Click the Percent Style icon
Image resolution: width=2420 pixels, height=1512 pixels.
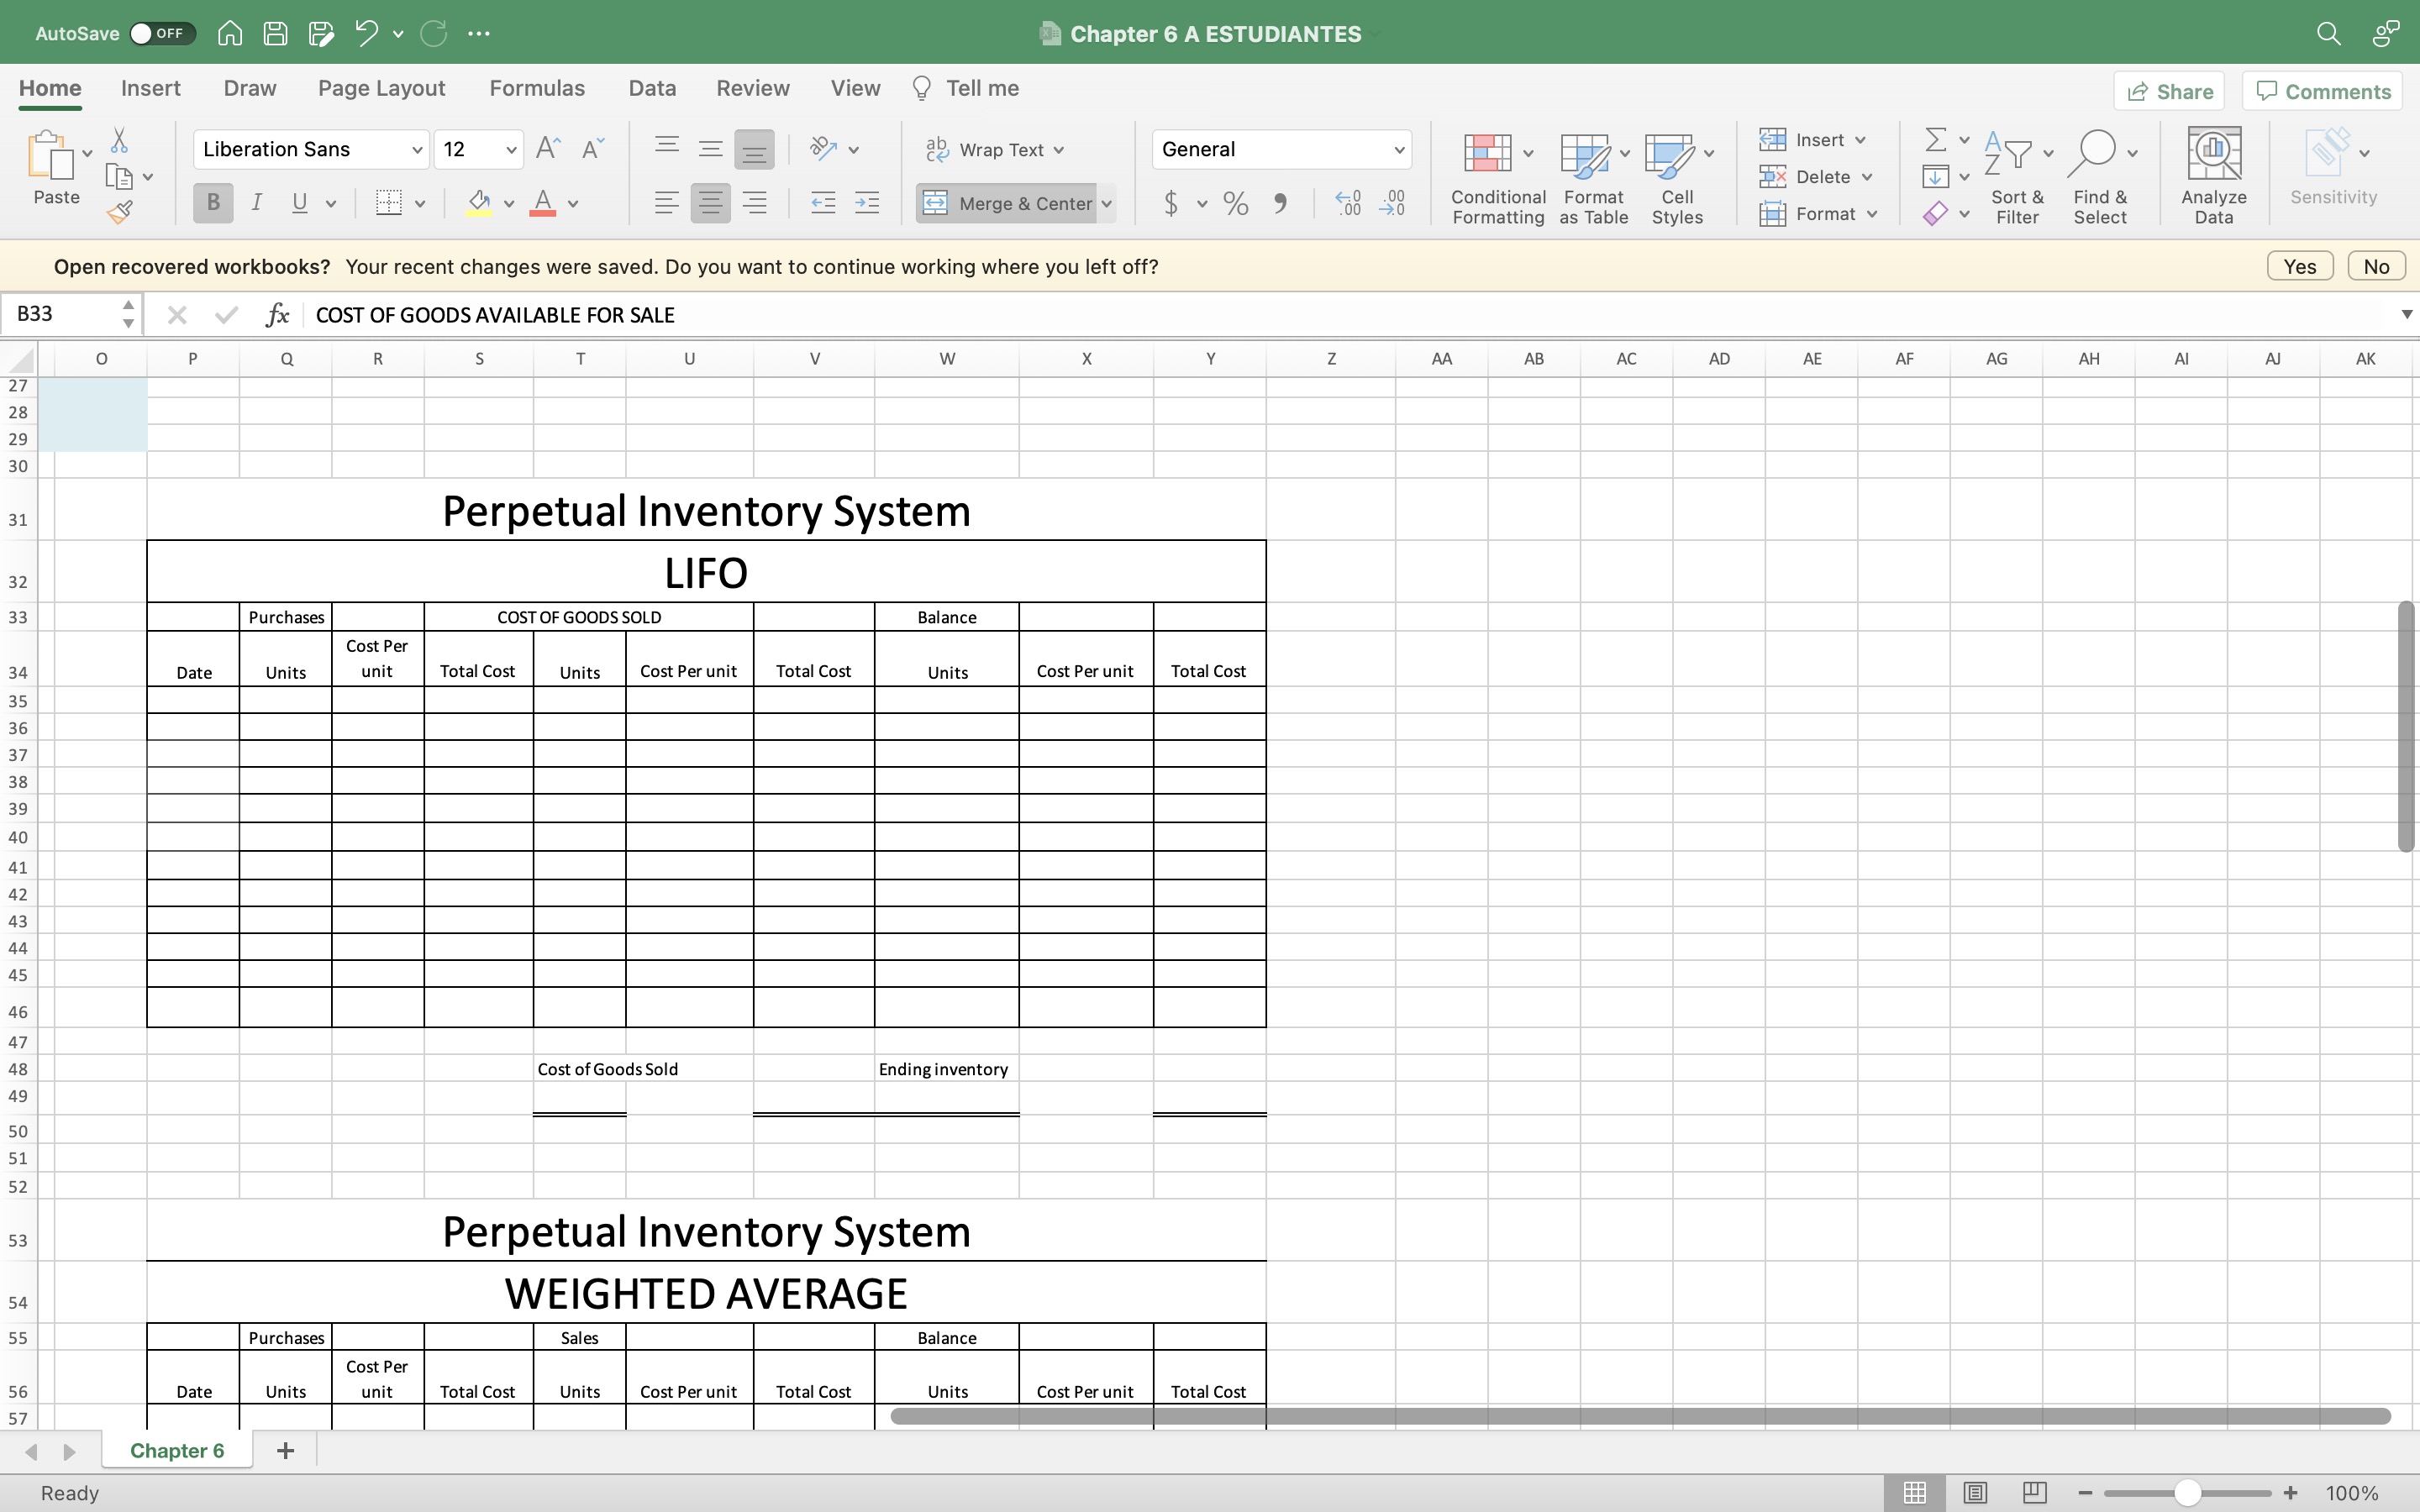(x=1235, y=204)
